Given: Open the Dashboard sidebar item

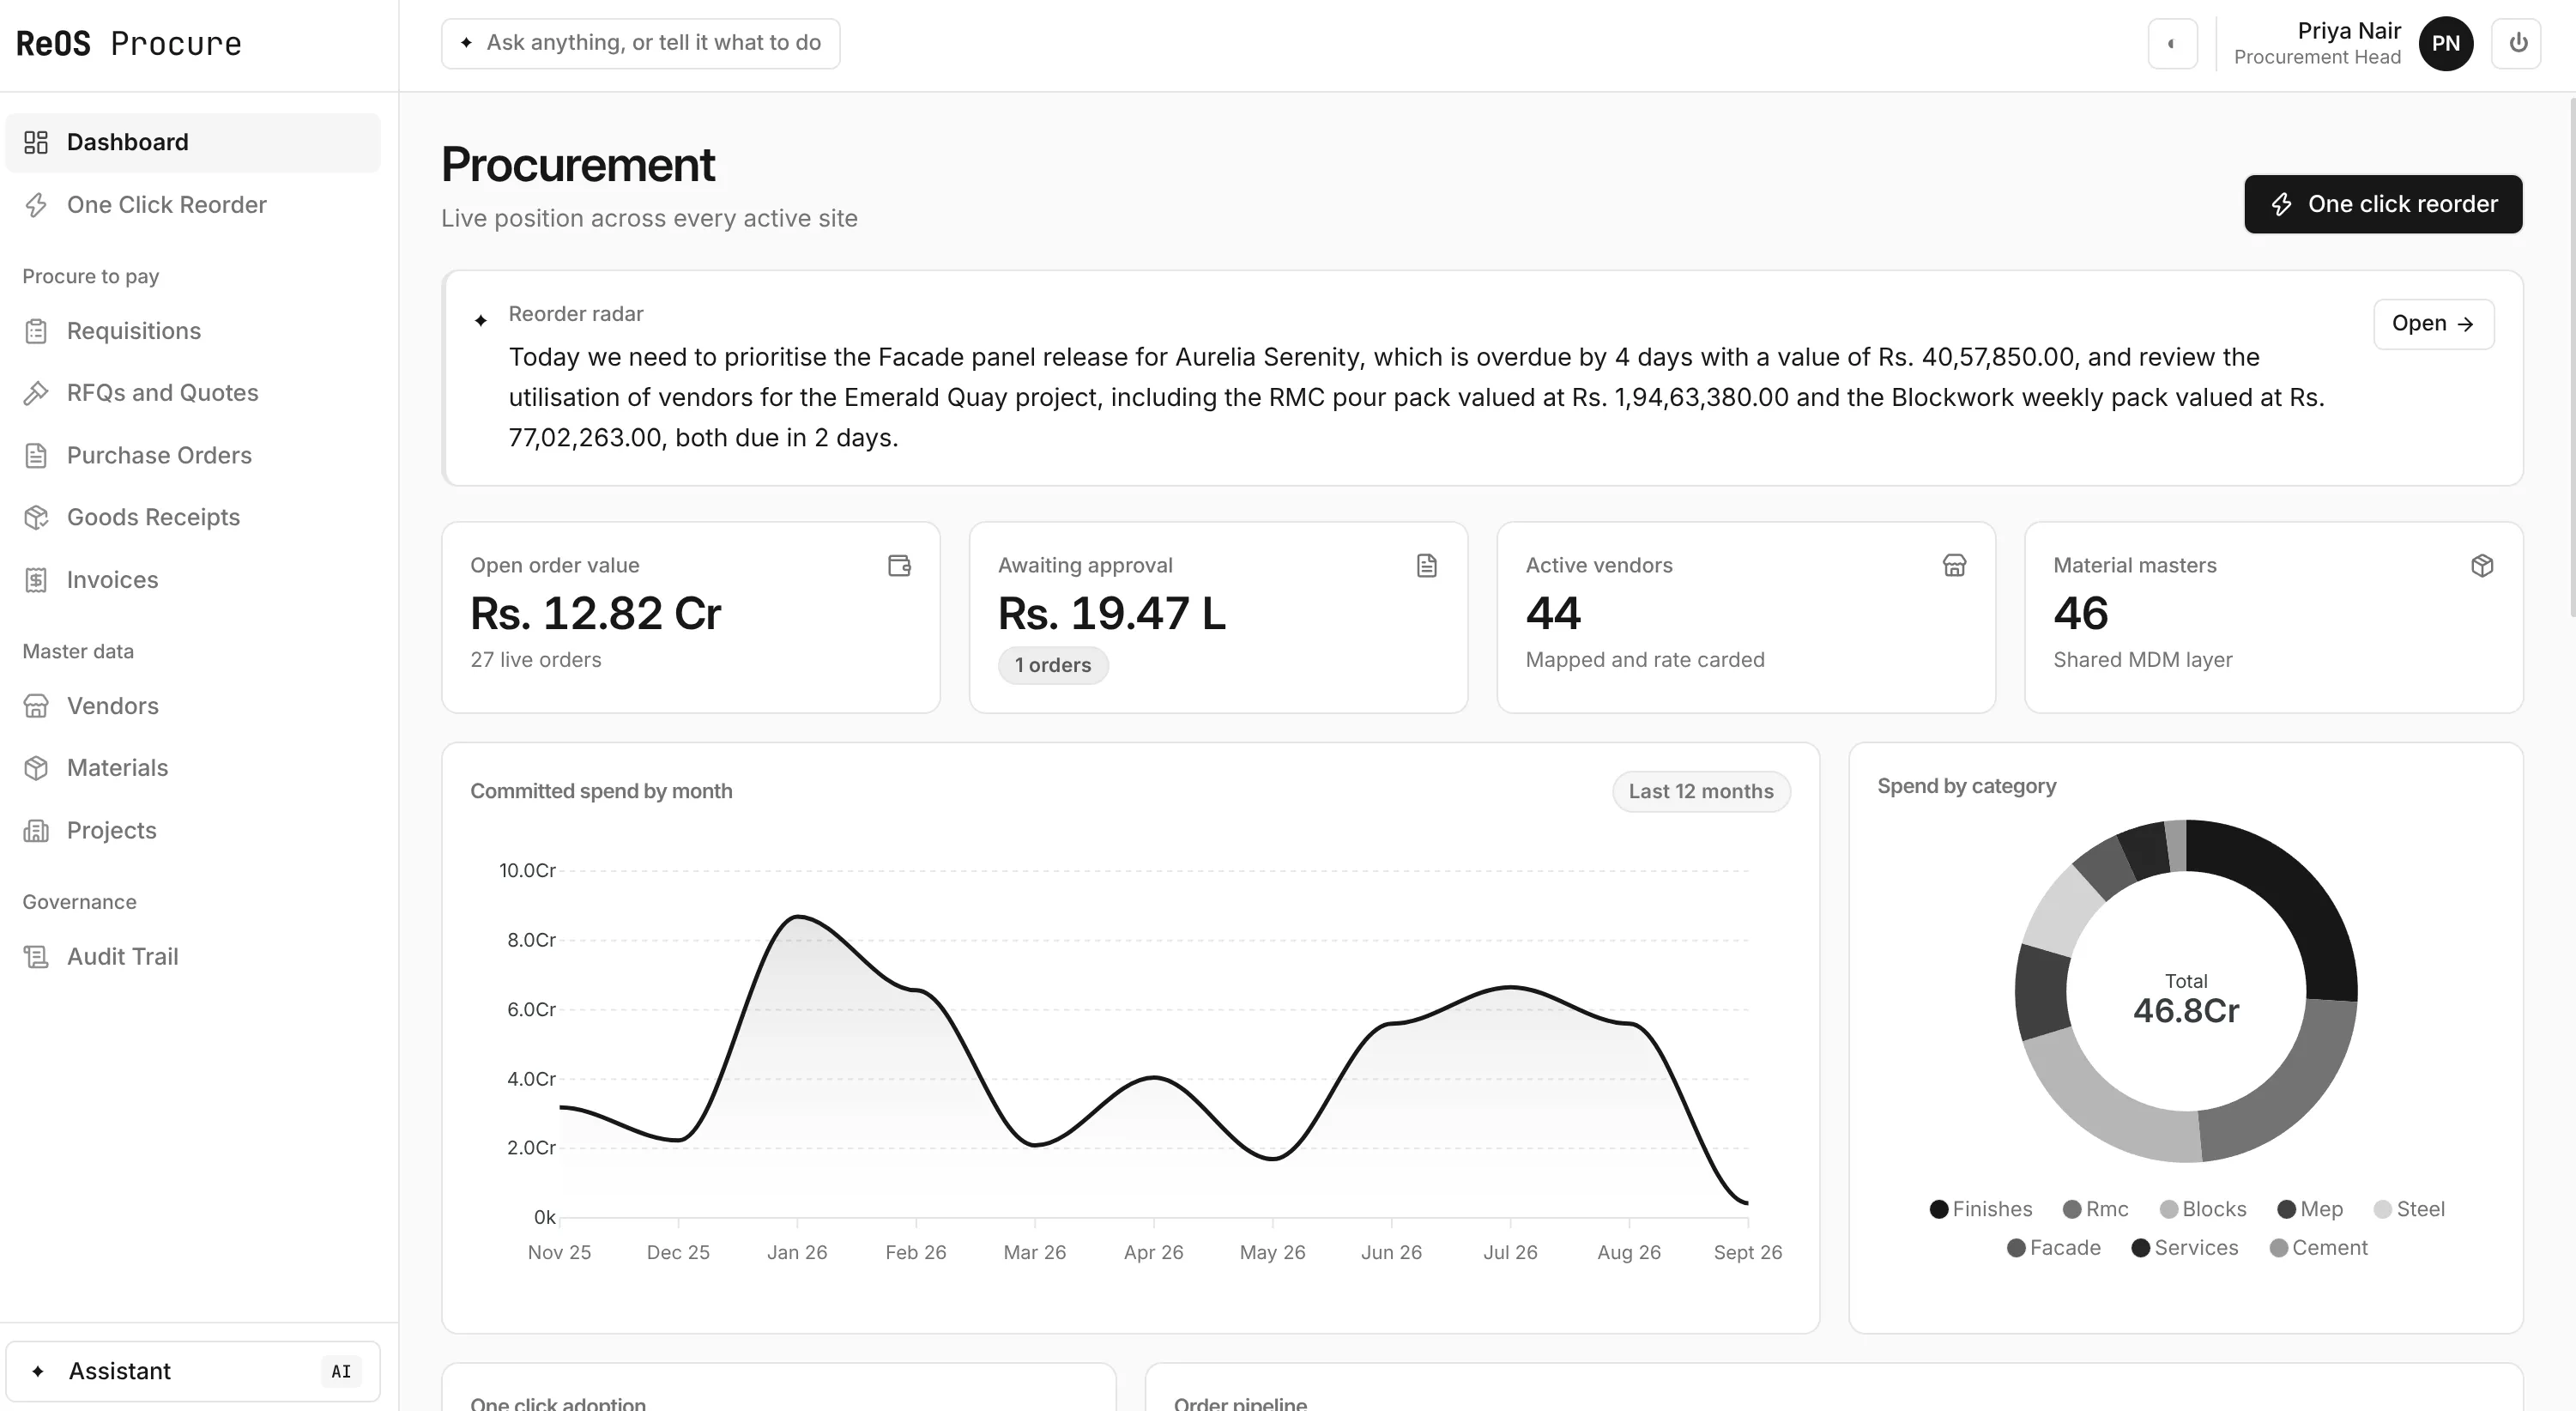Looking at the screenshot, I should (193, 142).
